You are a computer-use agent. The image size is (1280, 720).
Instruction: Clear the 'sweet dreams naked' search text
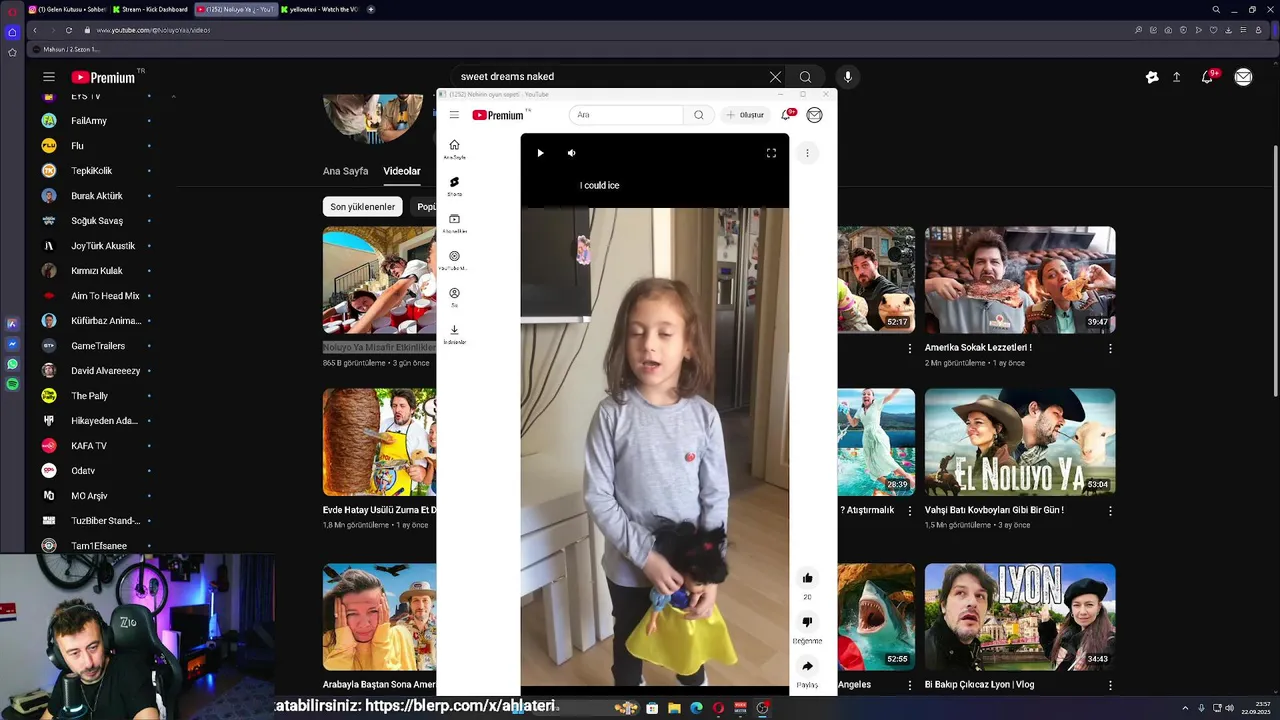click(x=775, y=77)
